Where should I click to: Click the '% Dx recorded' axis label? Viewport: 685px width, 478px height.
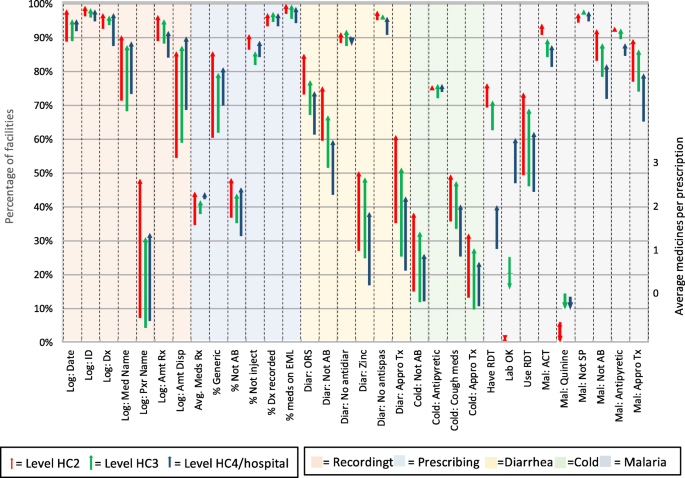click(x=272, y=378)
